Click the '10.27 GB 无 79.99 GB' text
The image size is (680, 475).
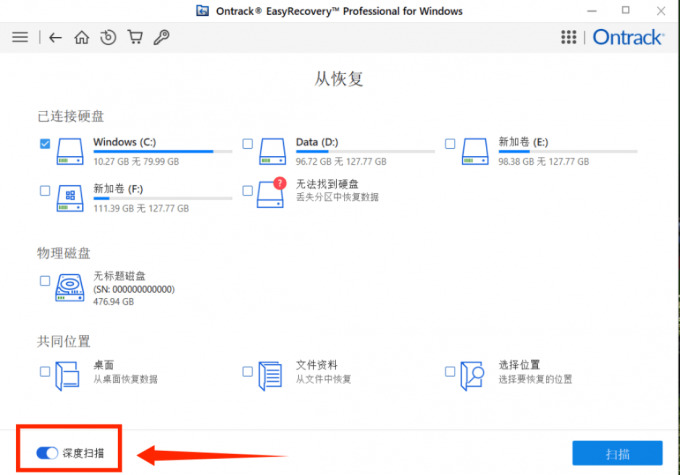pyautogui.click(x=136, y=162)
